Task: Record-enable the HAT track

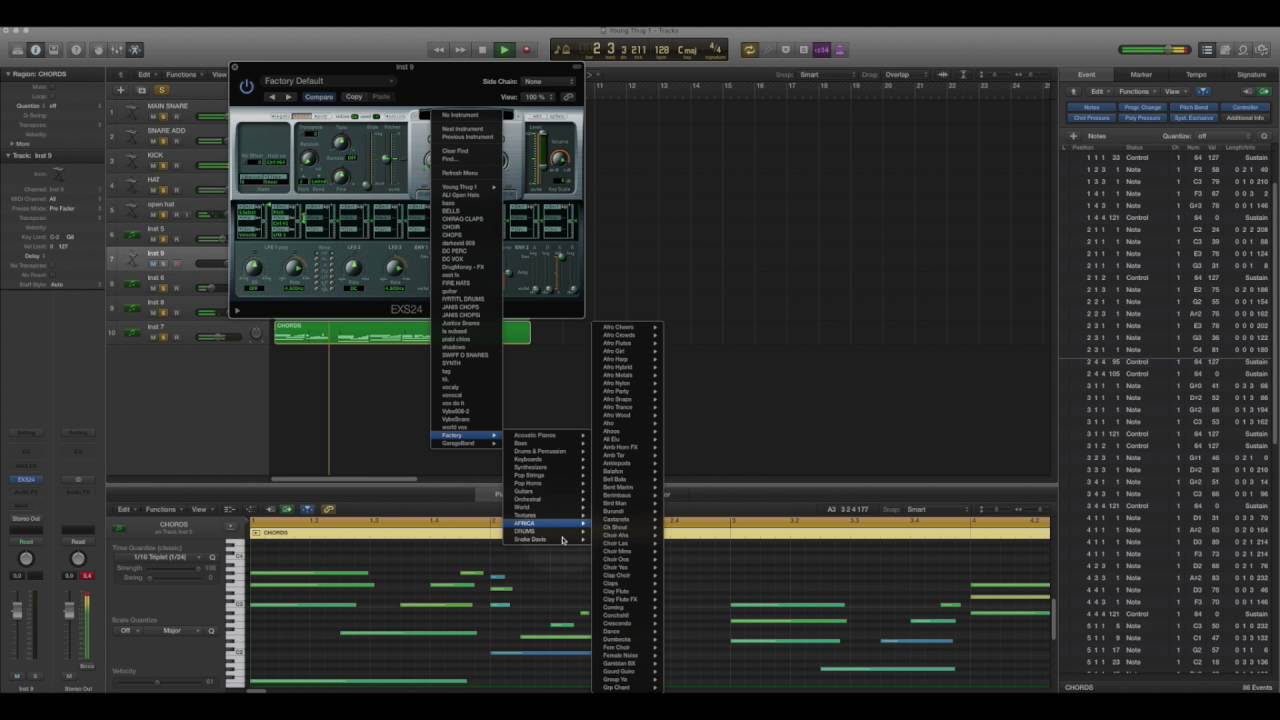Action: coord(176,190)
